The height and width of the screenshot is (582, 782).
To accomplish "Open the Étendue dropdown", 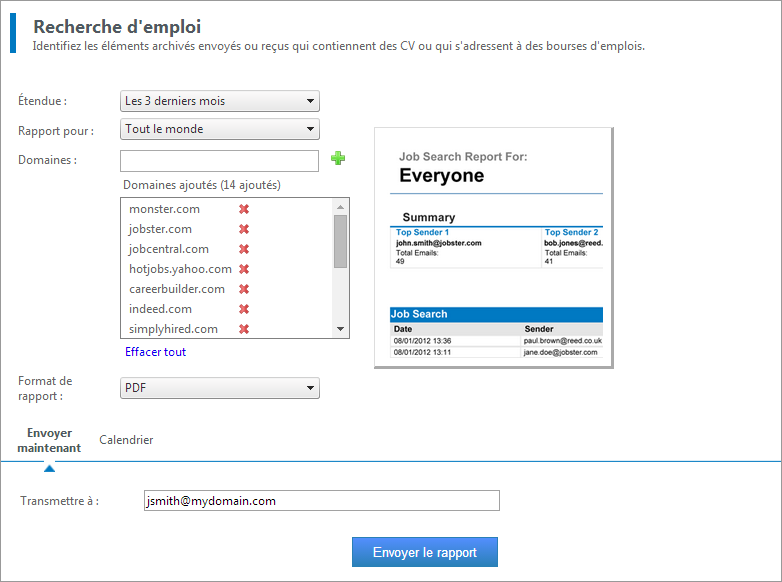I will (x=219, y=101).
